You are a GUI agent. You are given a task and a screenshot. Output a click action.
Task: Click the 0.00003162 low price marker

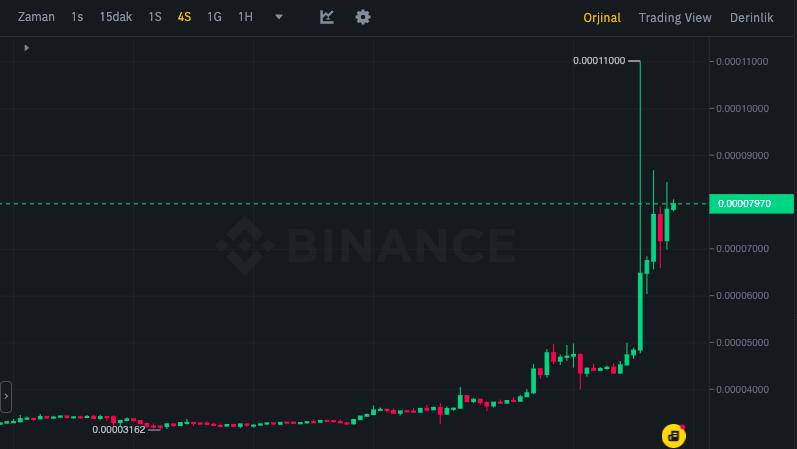119,430
